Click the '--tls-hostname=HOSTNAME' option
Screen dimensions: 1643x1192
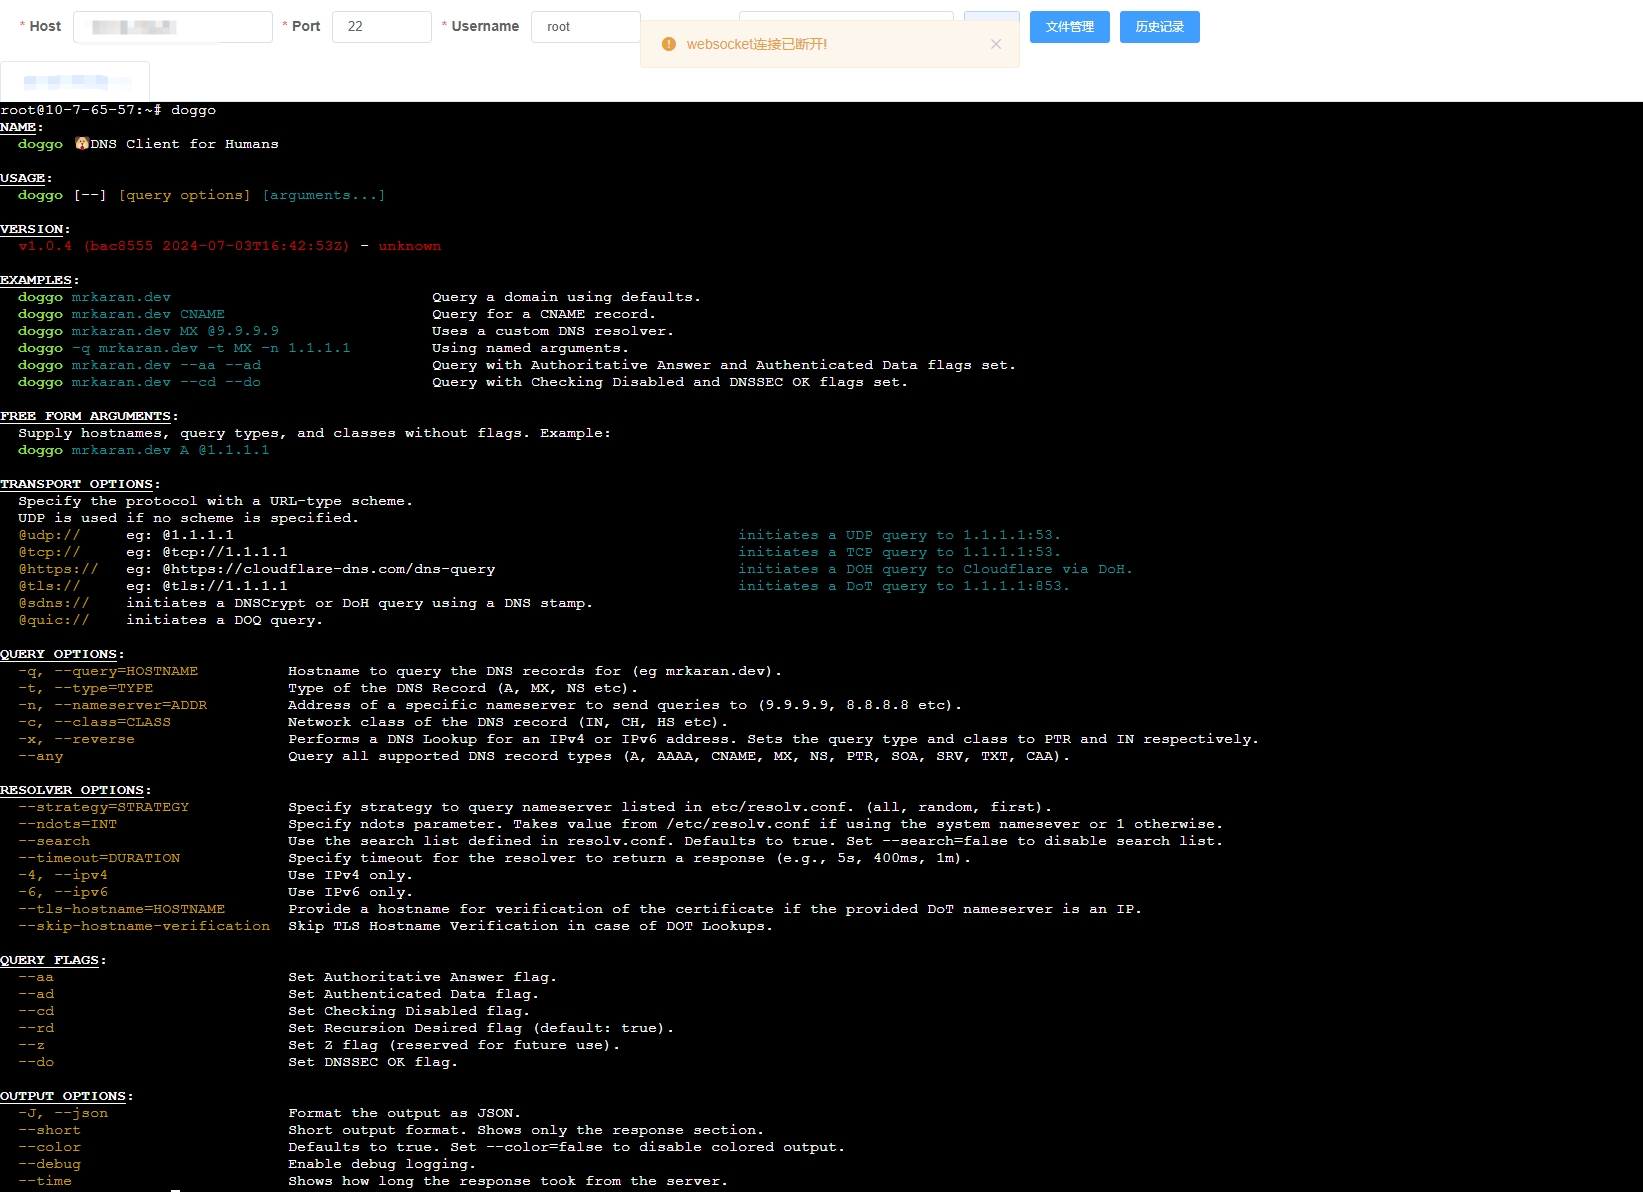pyautogui.click(x=121, y=909)
